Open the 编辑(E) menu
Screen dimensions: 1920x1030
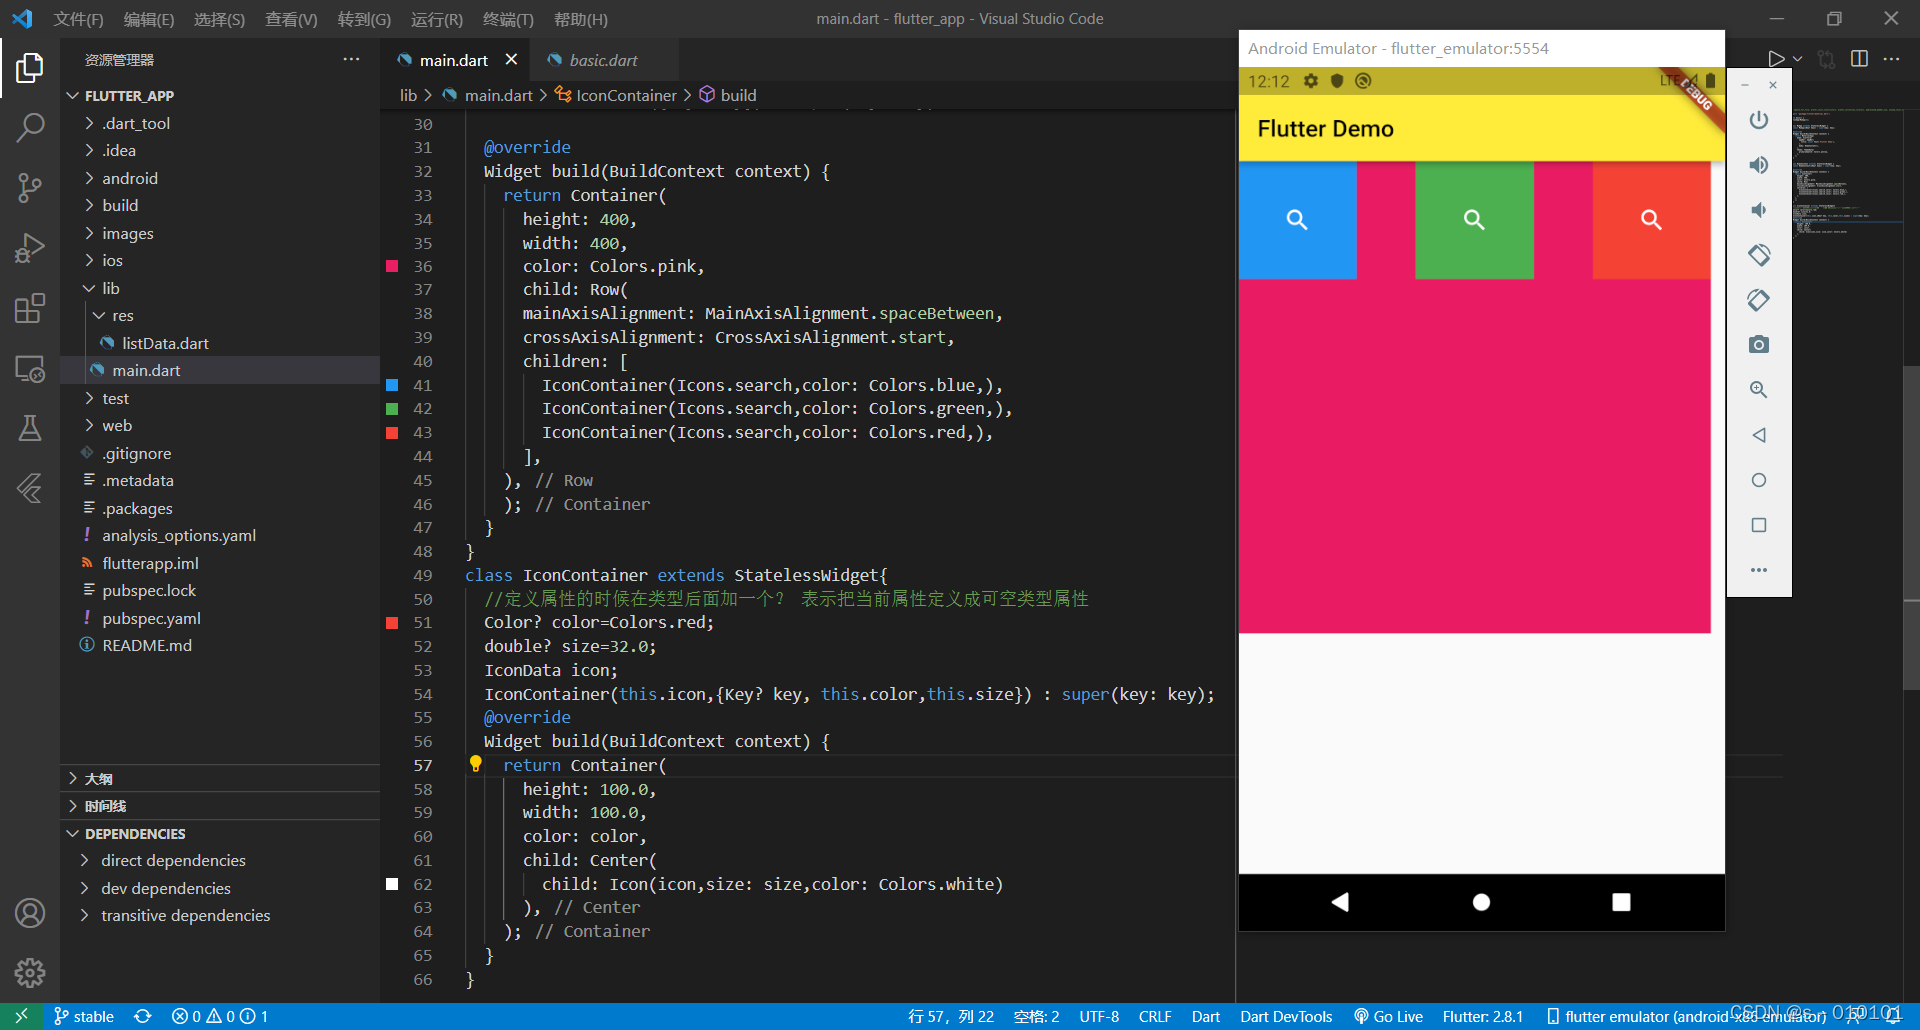coord(149,19)
